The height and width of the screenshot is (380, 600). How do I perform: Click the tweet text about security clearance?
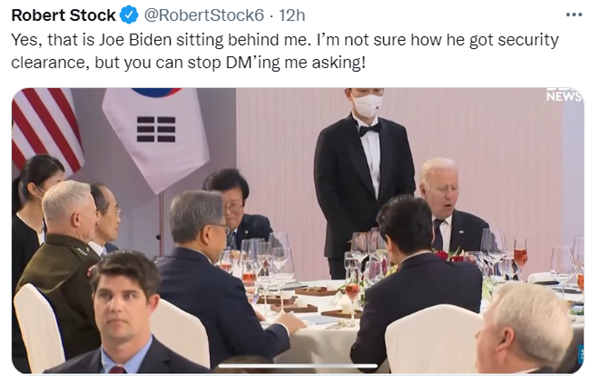point(285,51)
